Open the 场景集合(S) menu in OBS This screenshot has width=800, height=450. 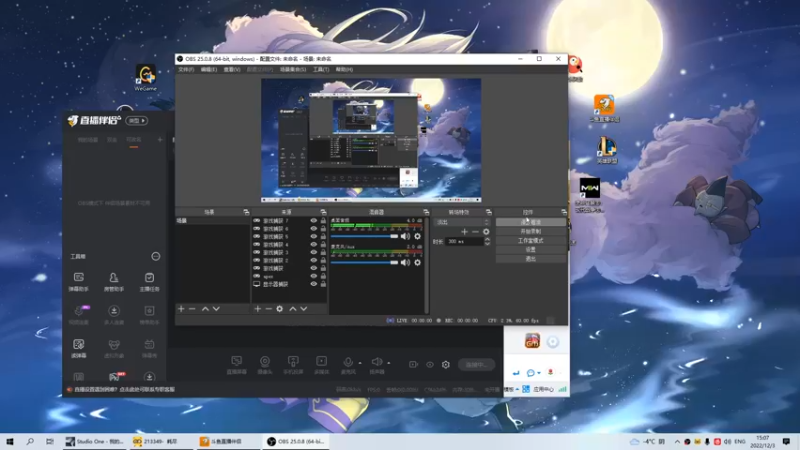pos(293,69)
